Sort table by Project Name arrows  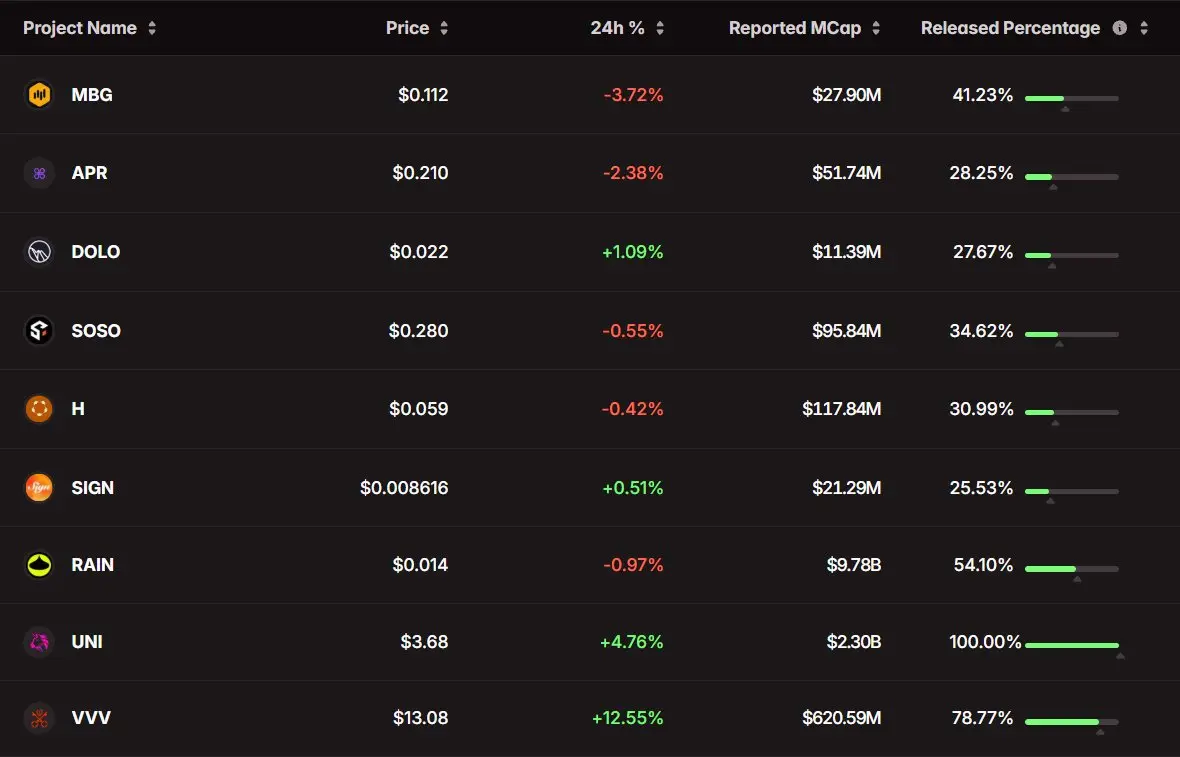tap(152, 28)
